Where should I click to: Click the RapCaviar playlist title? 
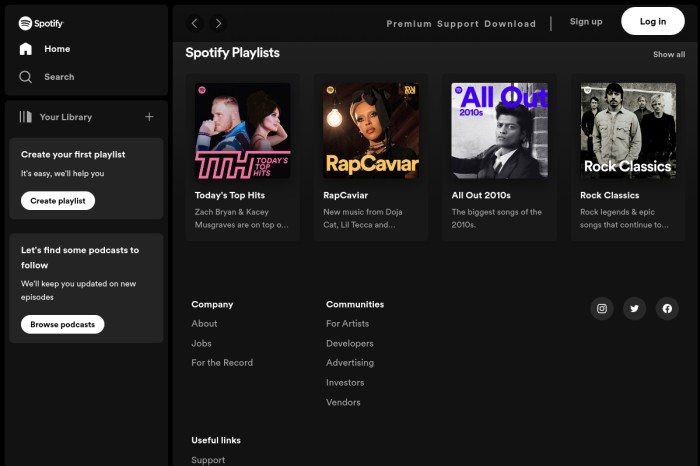tap(346, 195)
